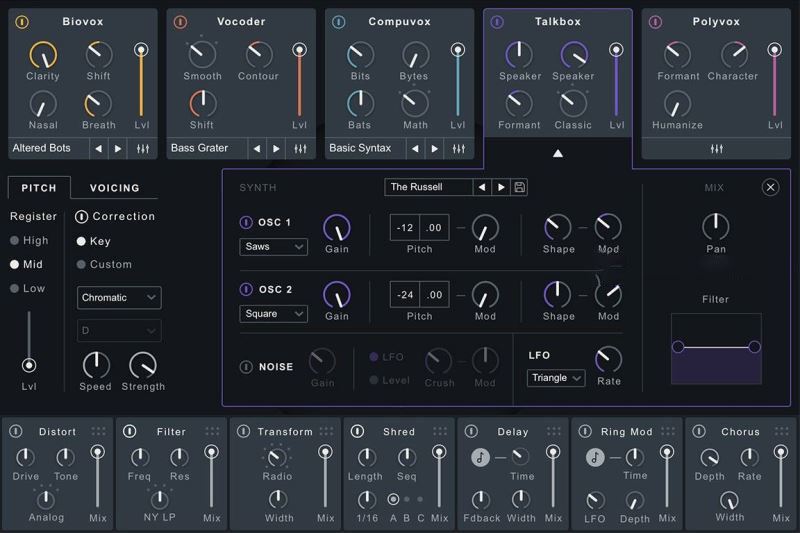Click pitch register Lvl slider handle
This screenshot has width=800, height=533.
click(29, 365)
